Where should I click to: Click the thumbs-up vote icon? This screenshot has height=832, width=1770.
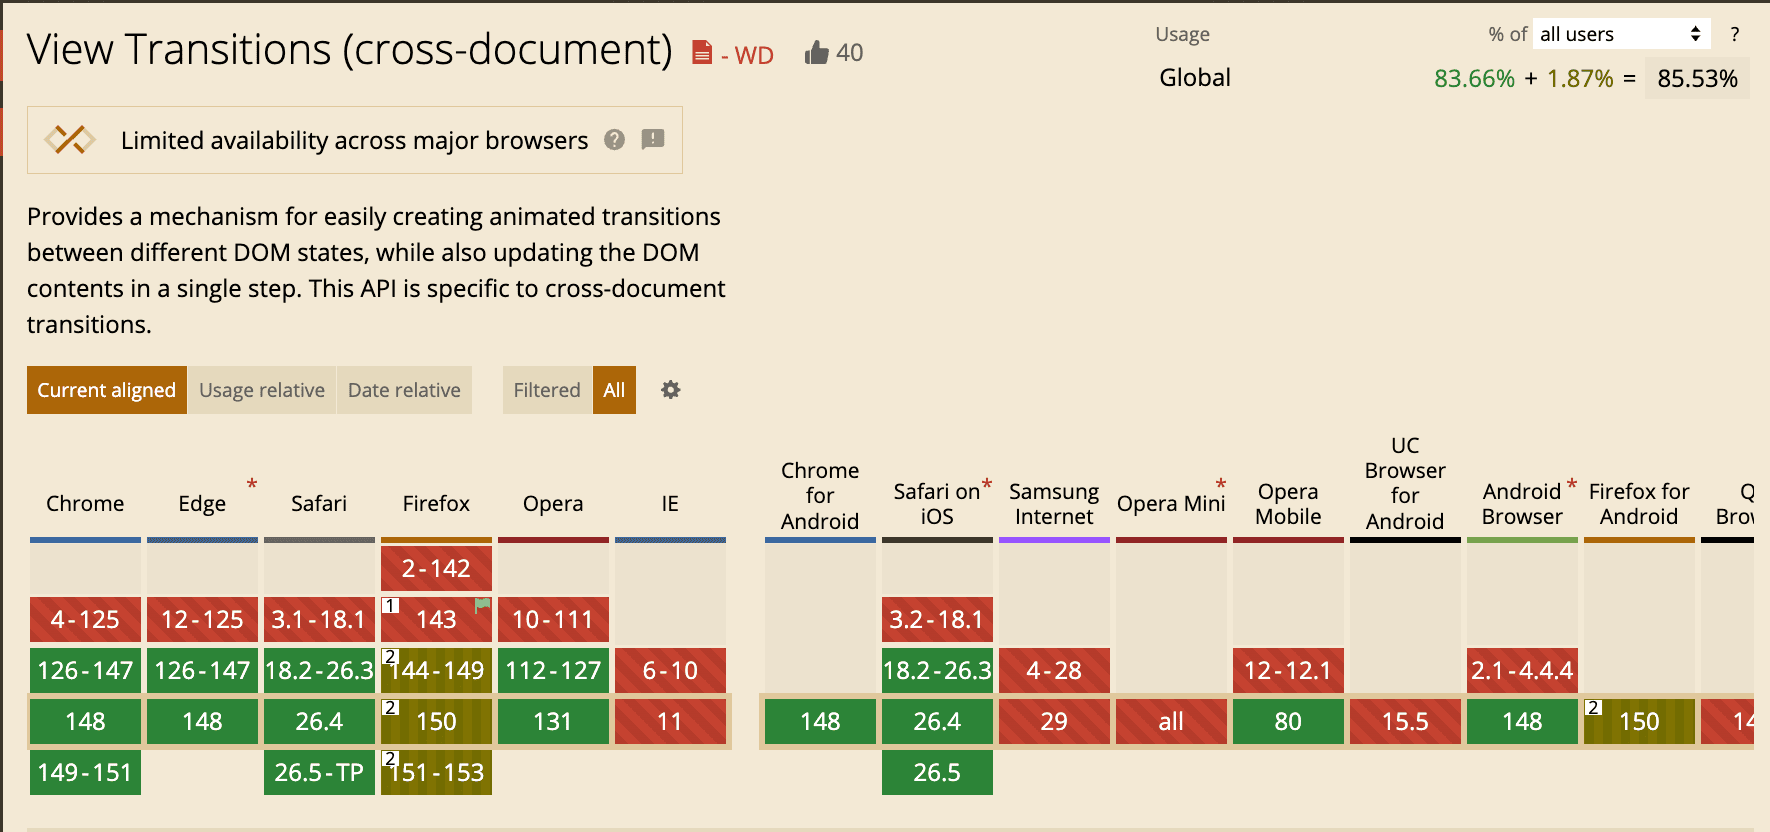[816, 53]
